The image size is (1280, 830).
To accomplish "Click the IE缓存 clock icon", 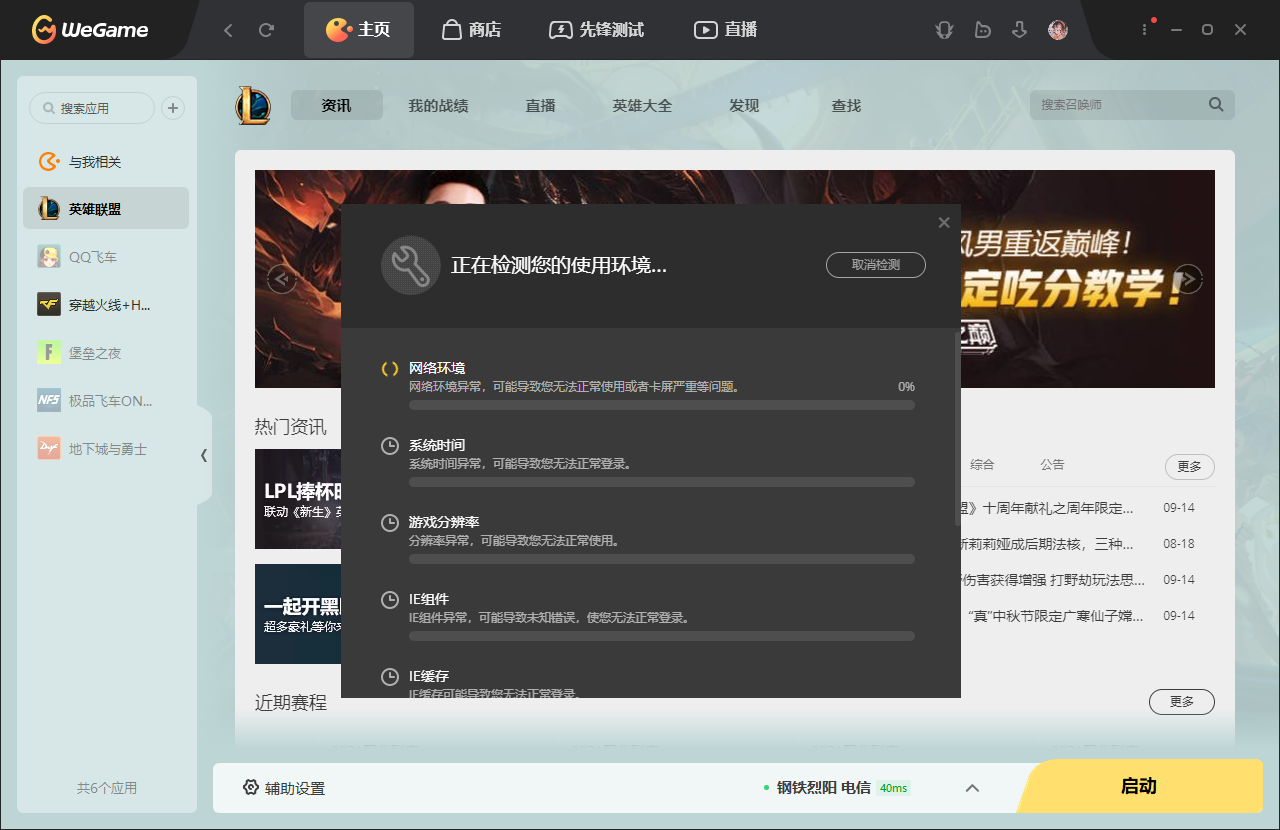I will 390,676.
